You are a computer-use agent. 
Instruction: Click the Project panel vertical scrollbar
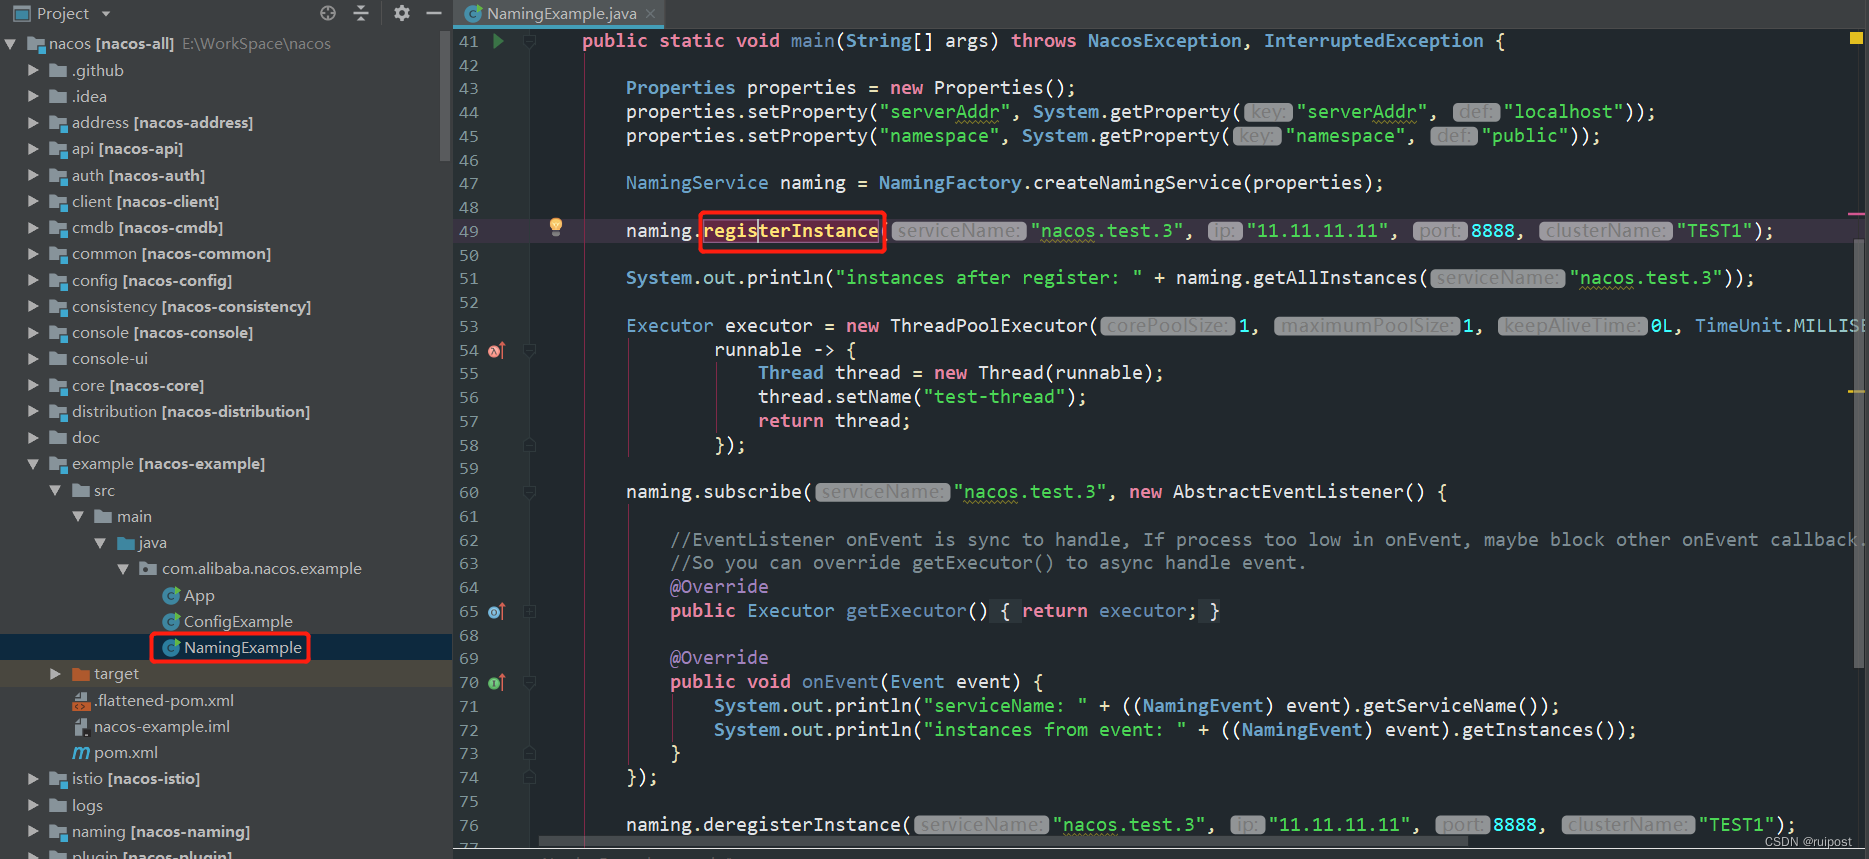tap(445, 95)
